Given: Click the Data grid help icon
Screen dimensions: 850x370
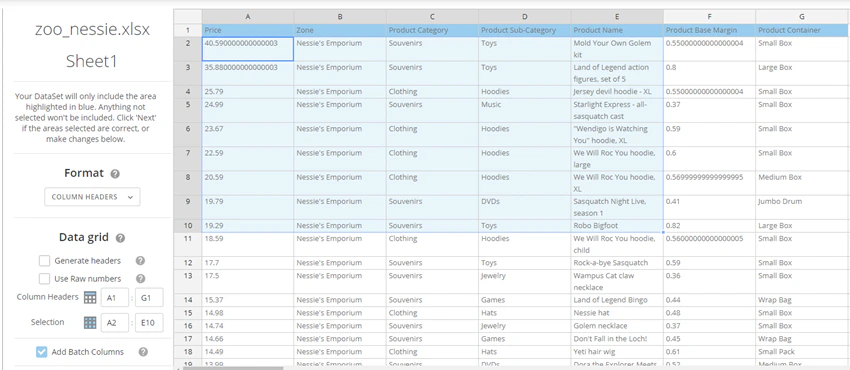Looking at the screenshot, I should [120, 238].
